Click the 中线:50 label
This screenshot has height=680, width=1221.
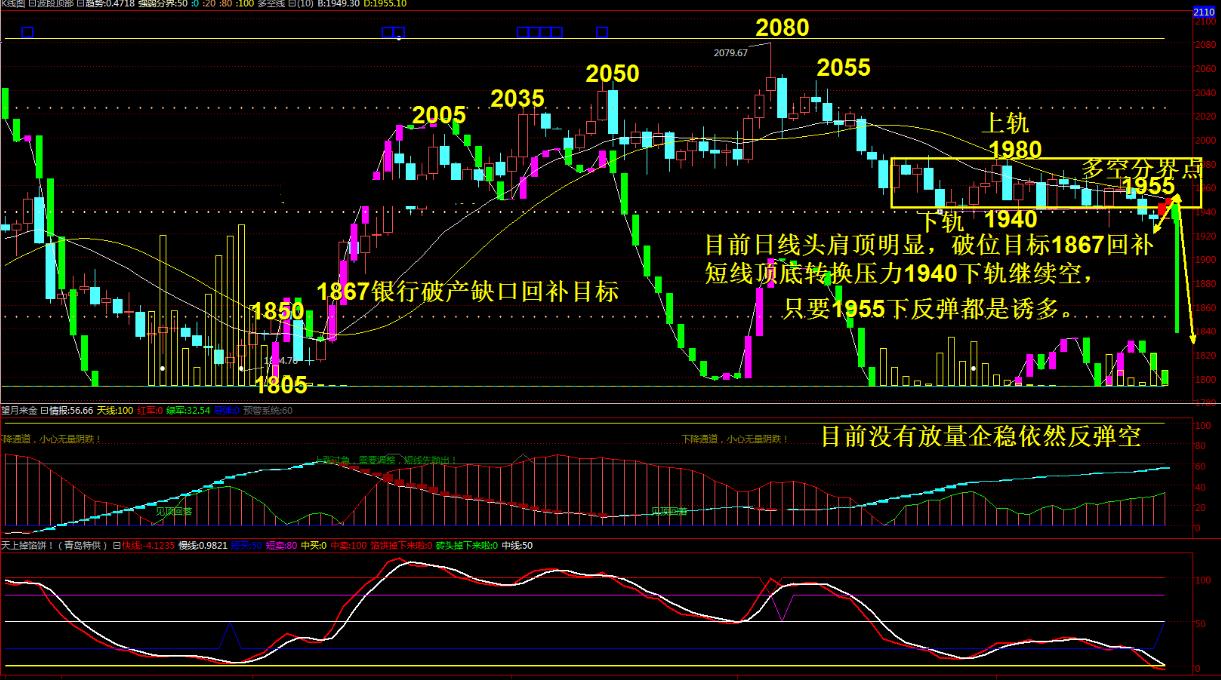[x=519, y=546]
